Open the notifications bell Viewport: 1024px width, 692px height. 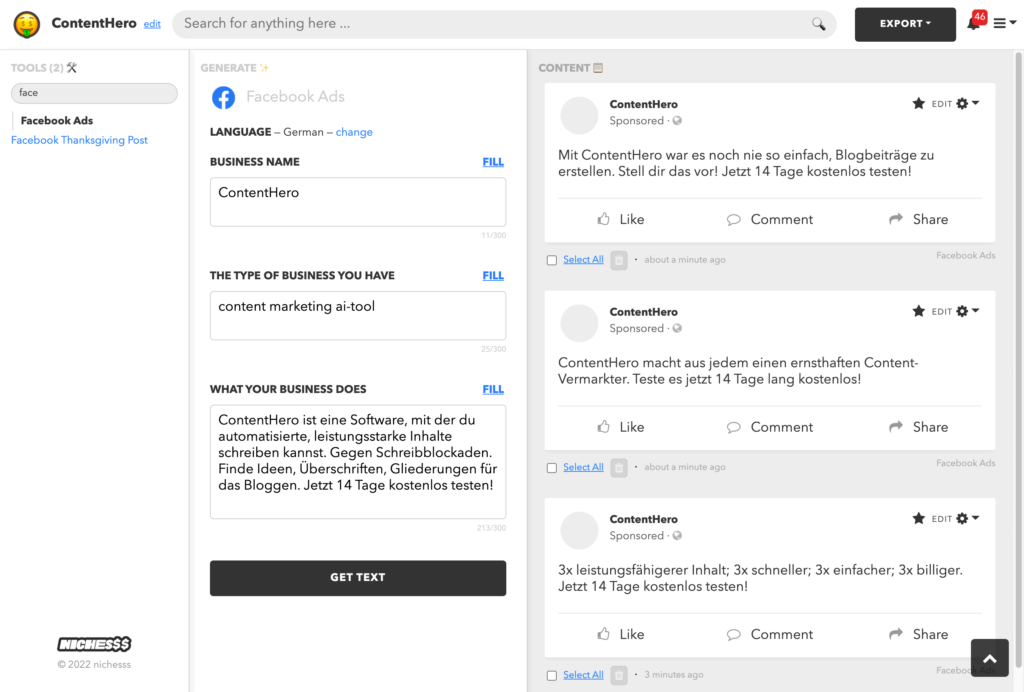pos(973,24)
